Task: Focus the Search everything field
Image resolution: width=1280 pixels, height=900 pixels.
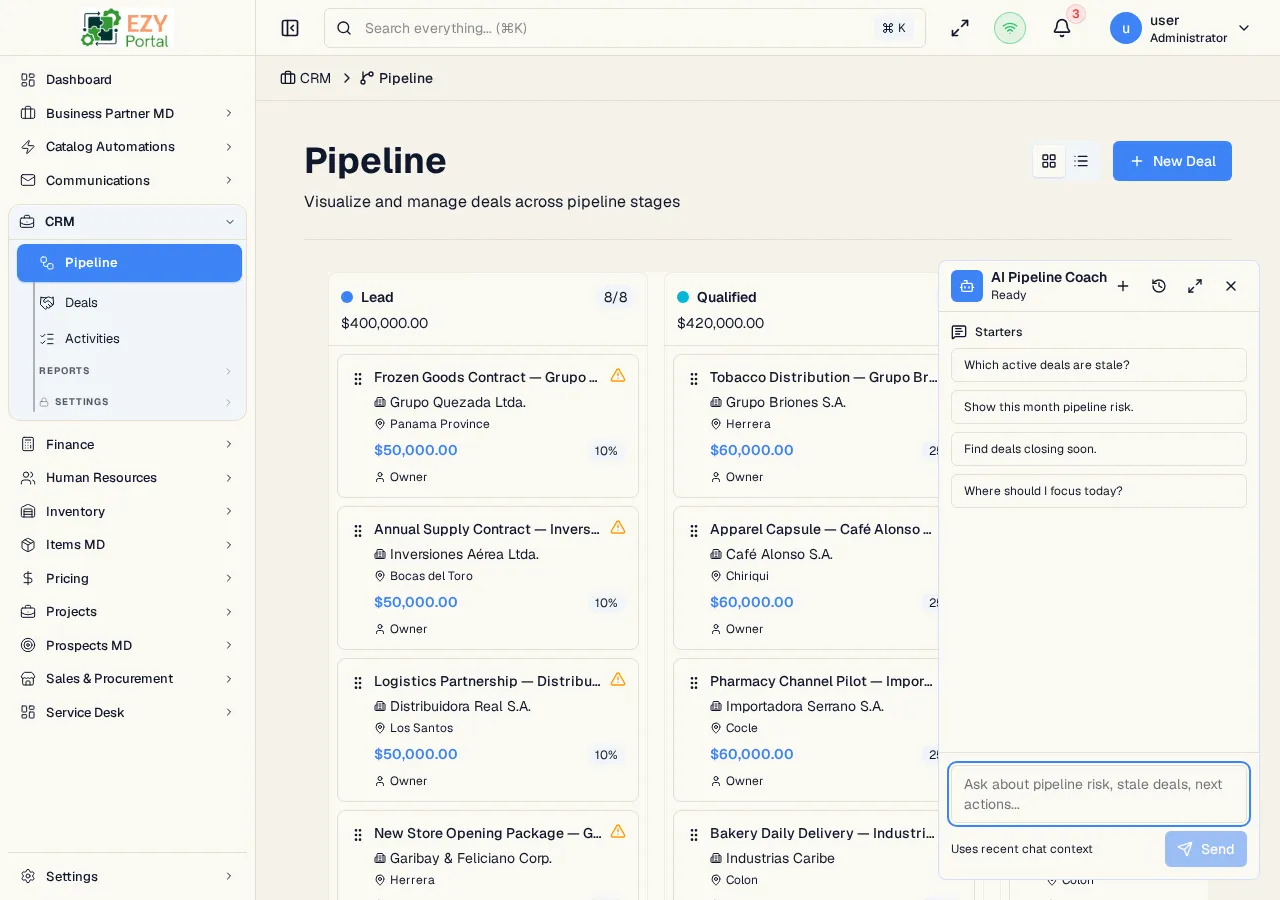Action: (x=625, y=28)
